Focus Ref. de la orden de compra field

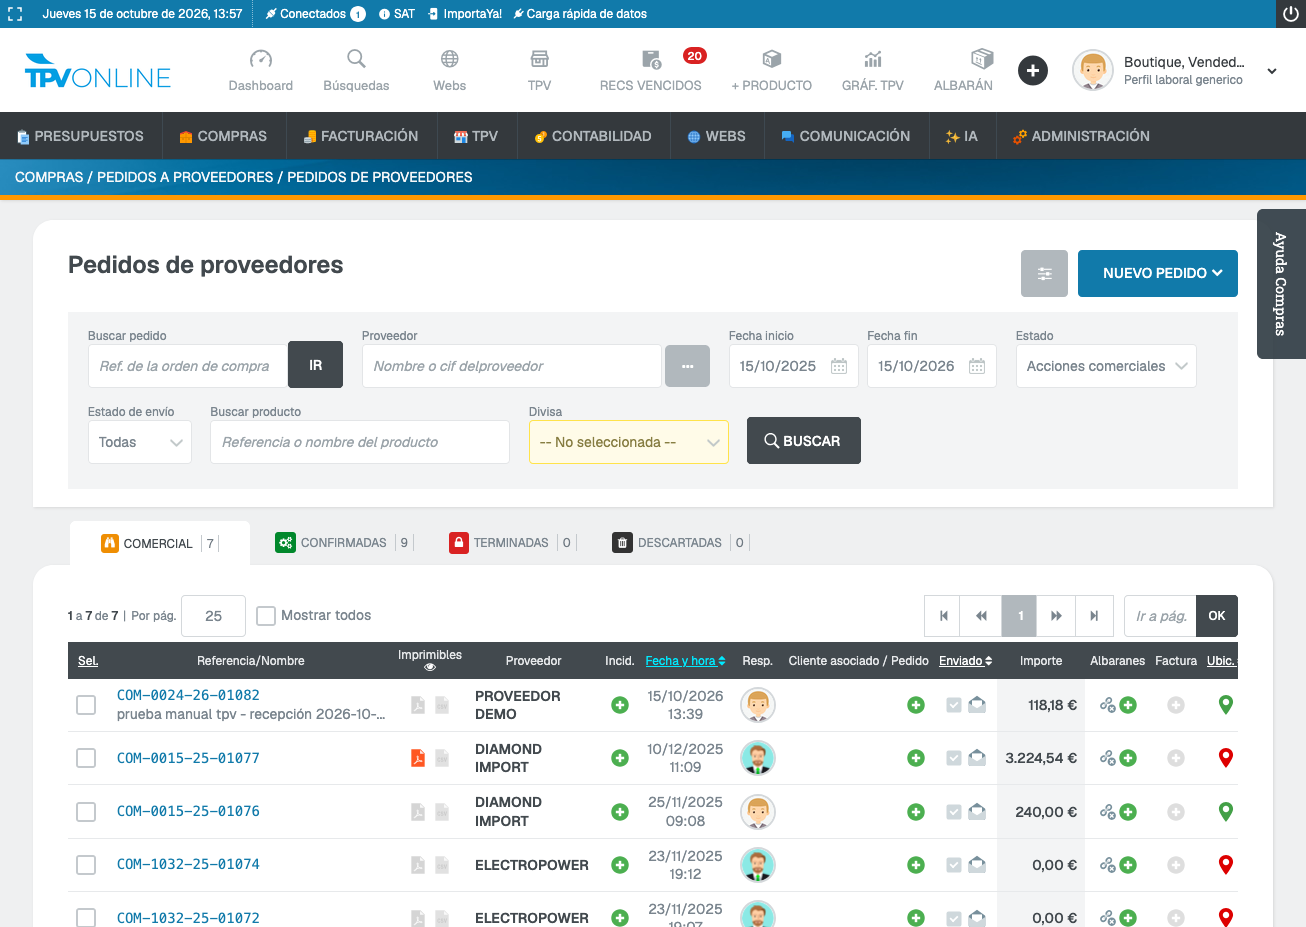pos(188,366)
